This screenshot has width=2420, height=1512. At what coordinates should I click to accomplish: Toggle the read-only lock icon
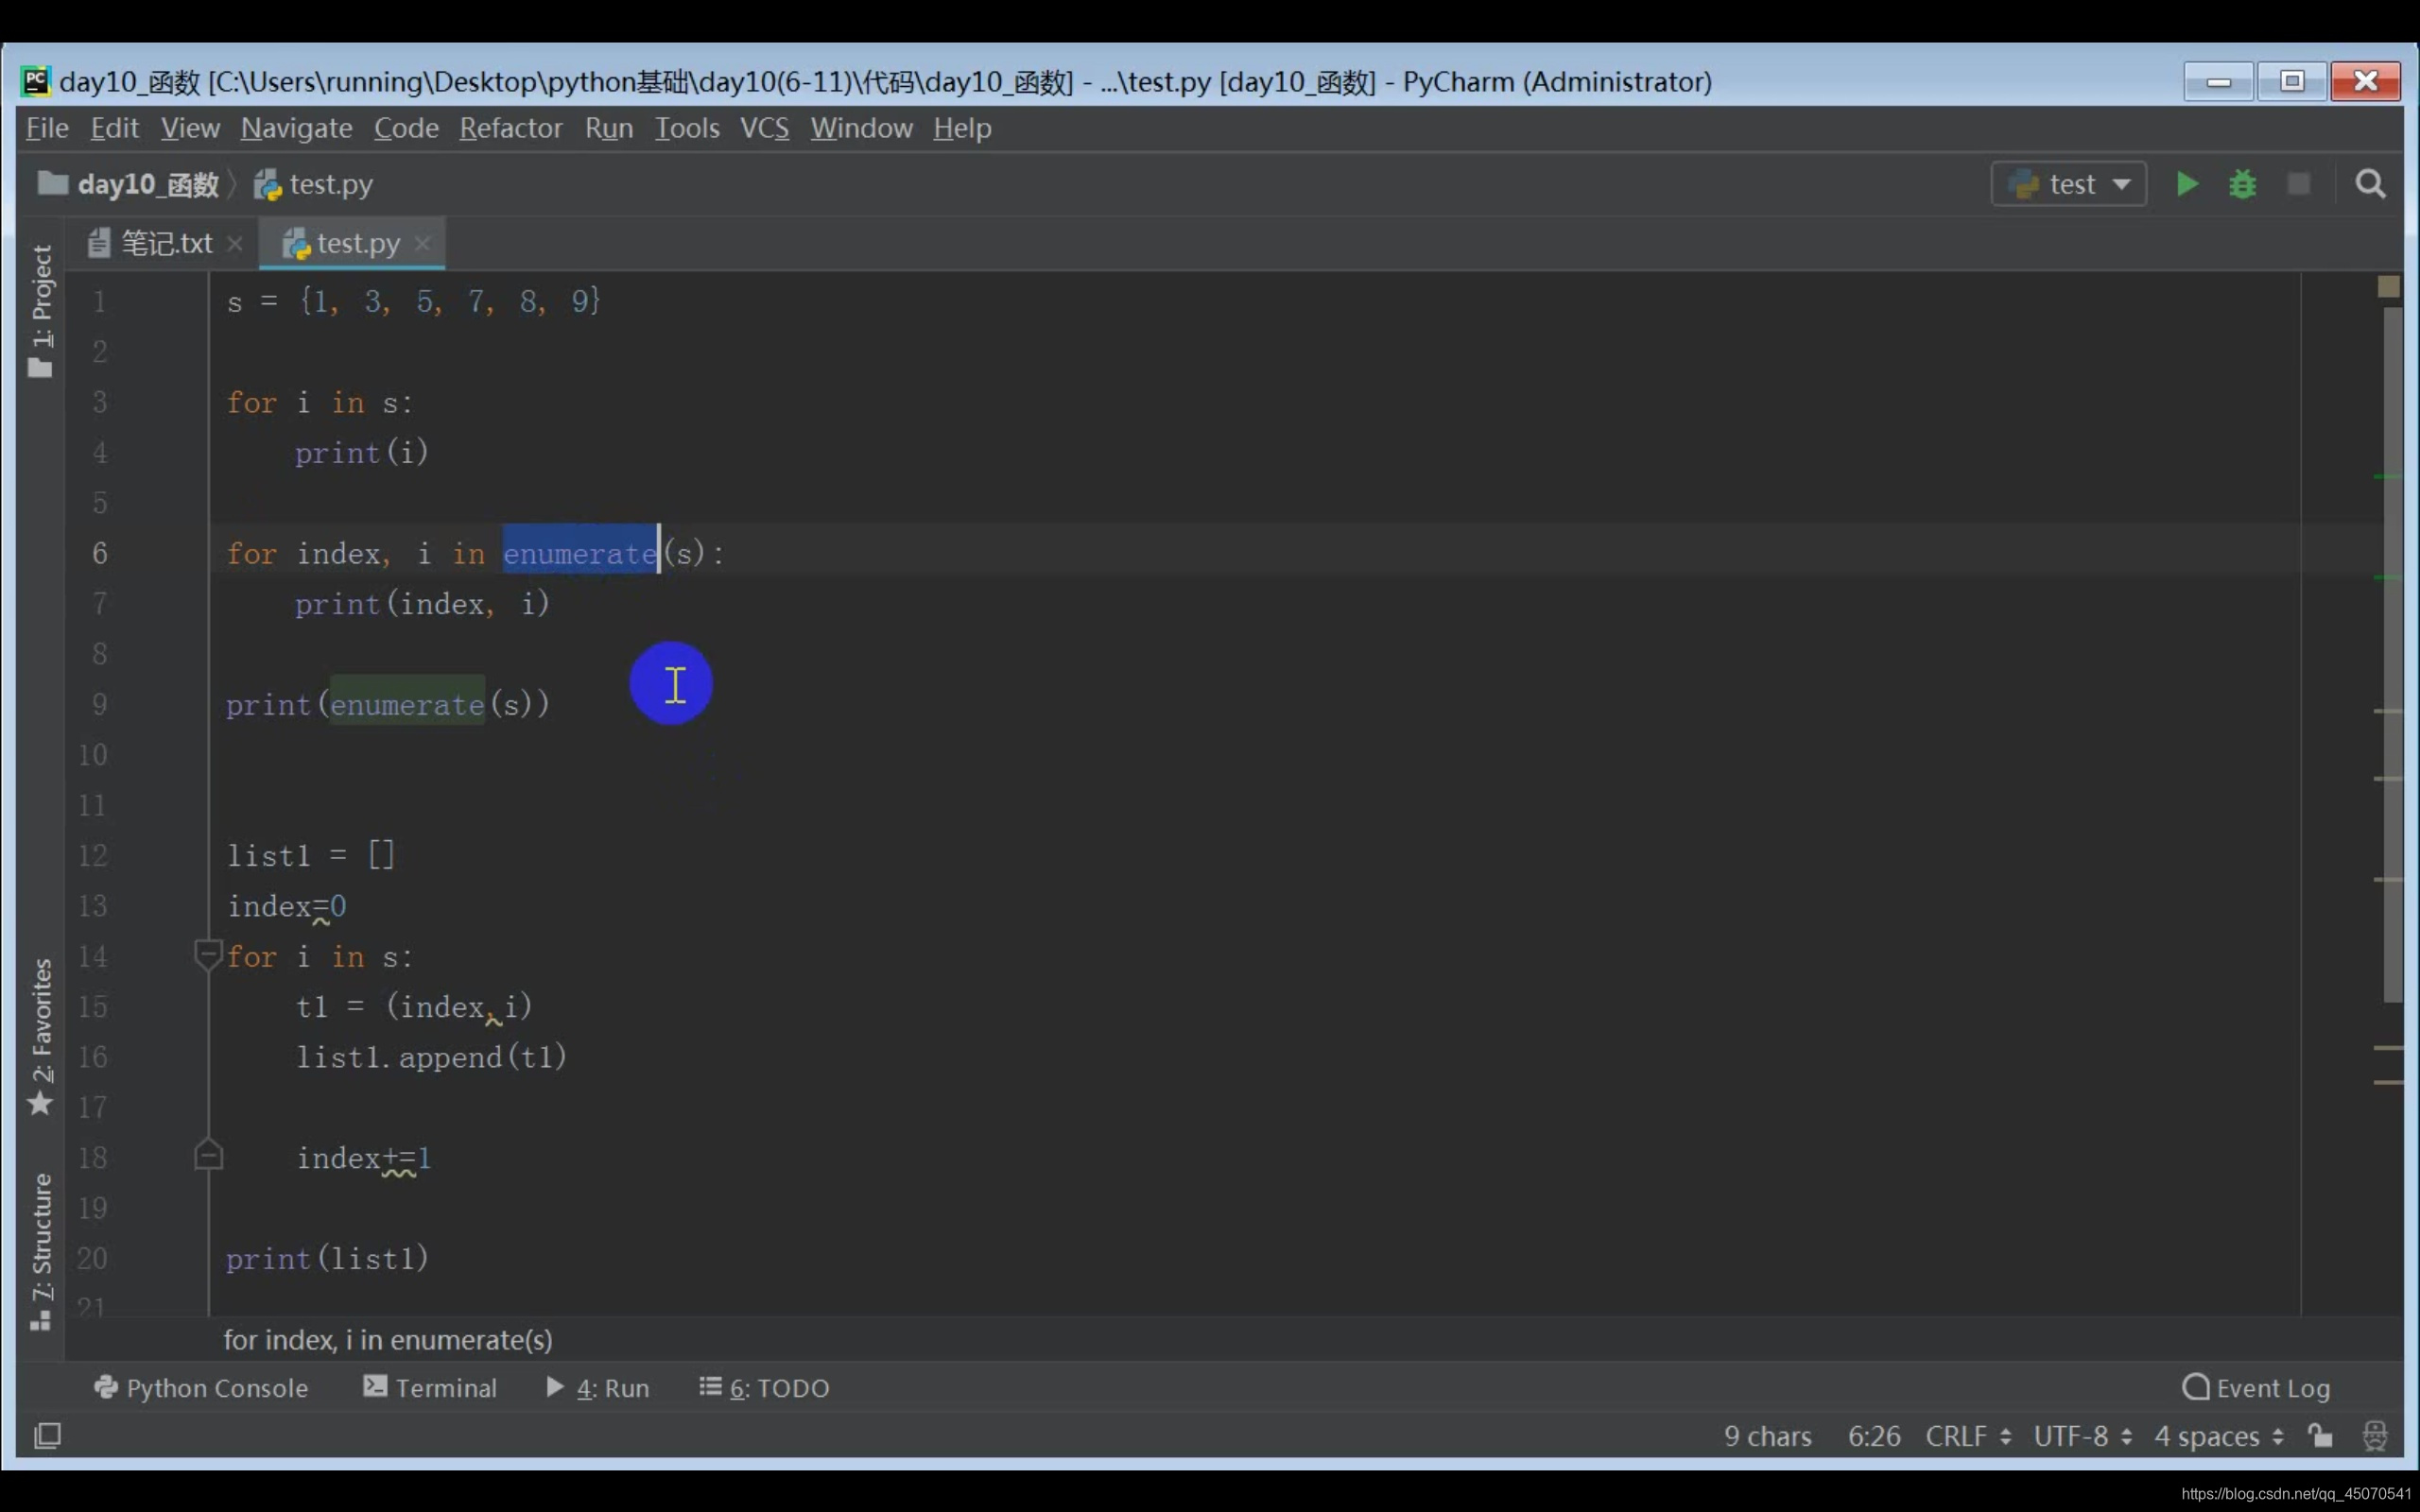point(2320,1436)
